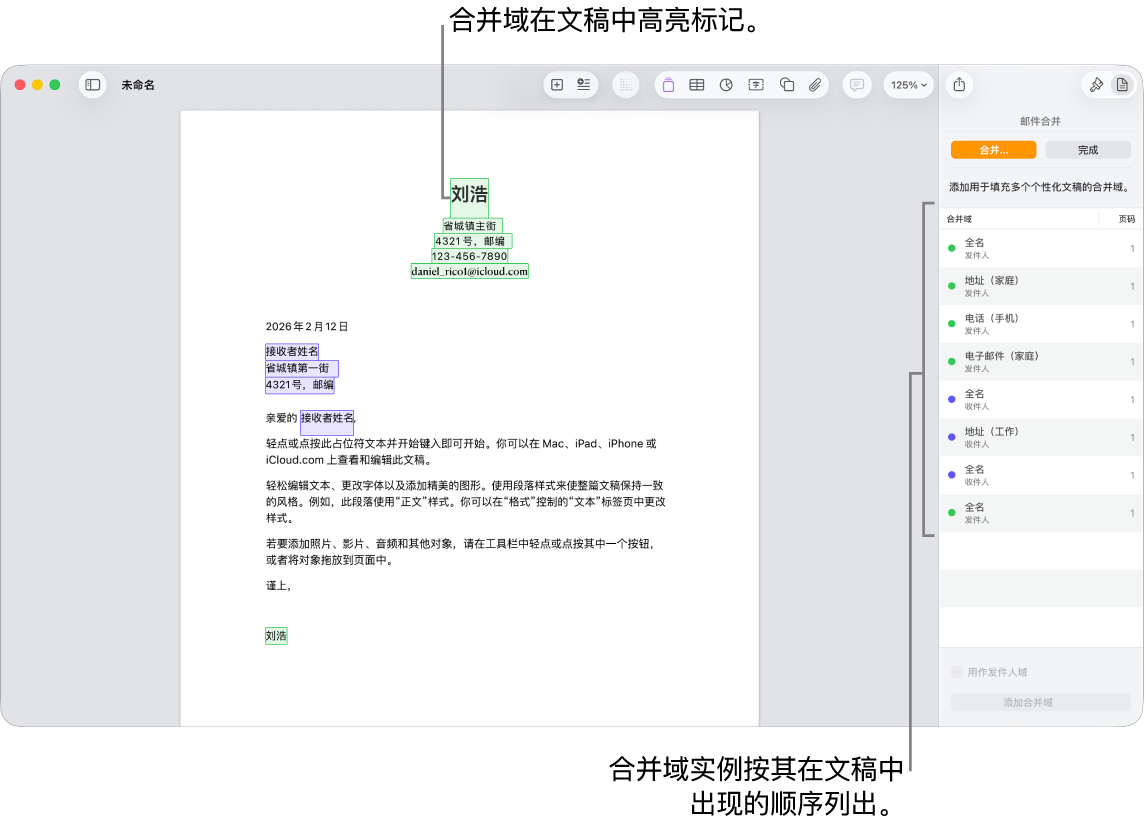
Task: Insert a table from toolbar
Action: (x=697, y=85)
